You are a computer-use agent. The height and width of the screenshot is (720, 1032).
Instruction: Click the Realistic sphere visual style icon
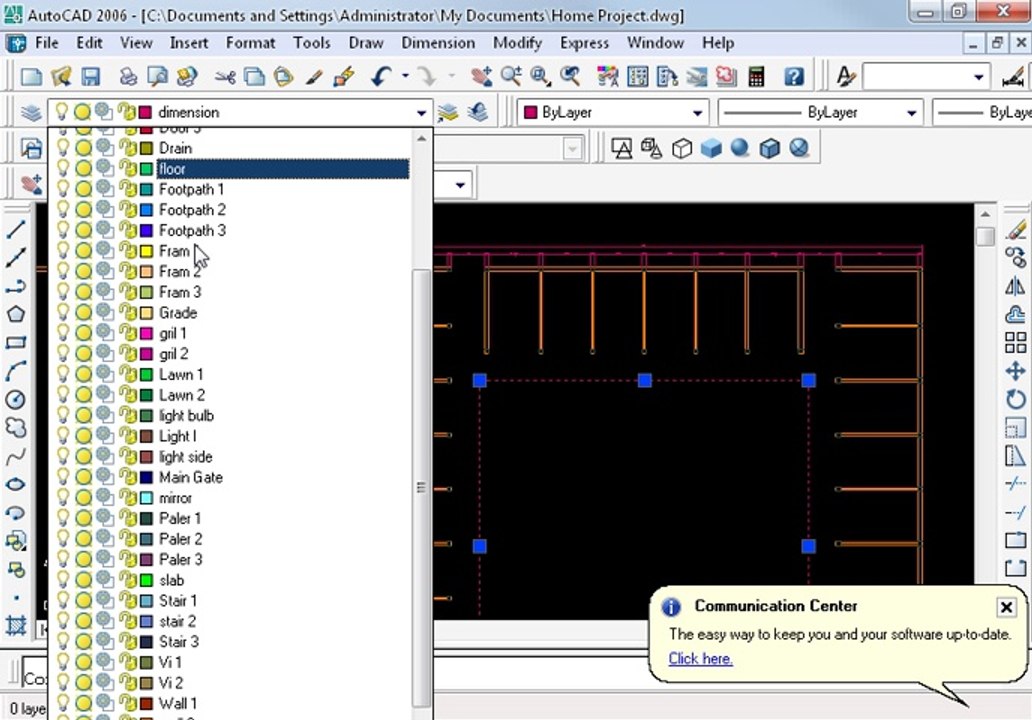740,147
